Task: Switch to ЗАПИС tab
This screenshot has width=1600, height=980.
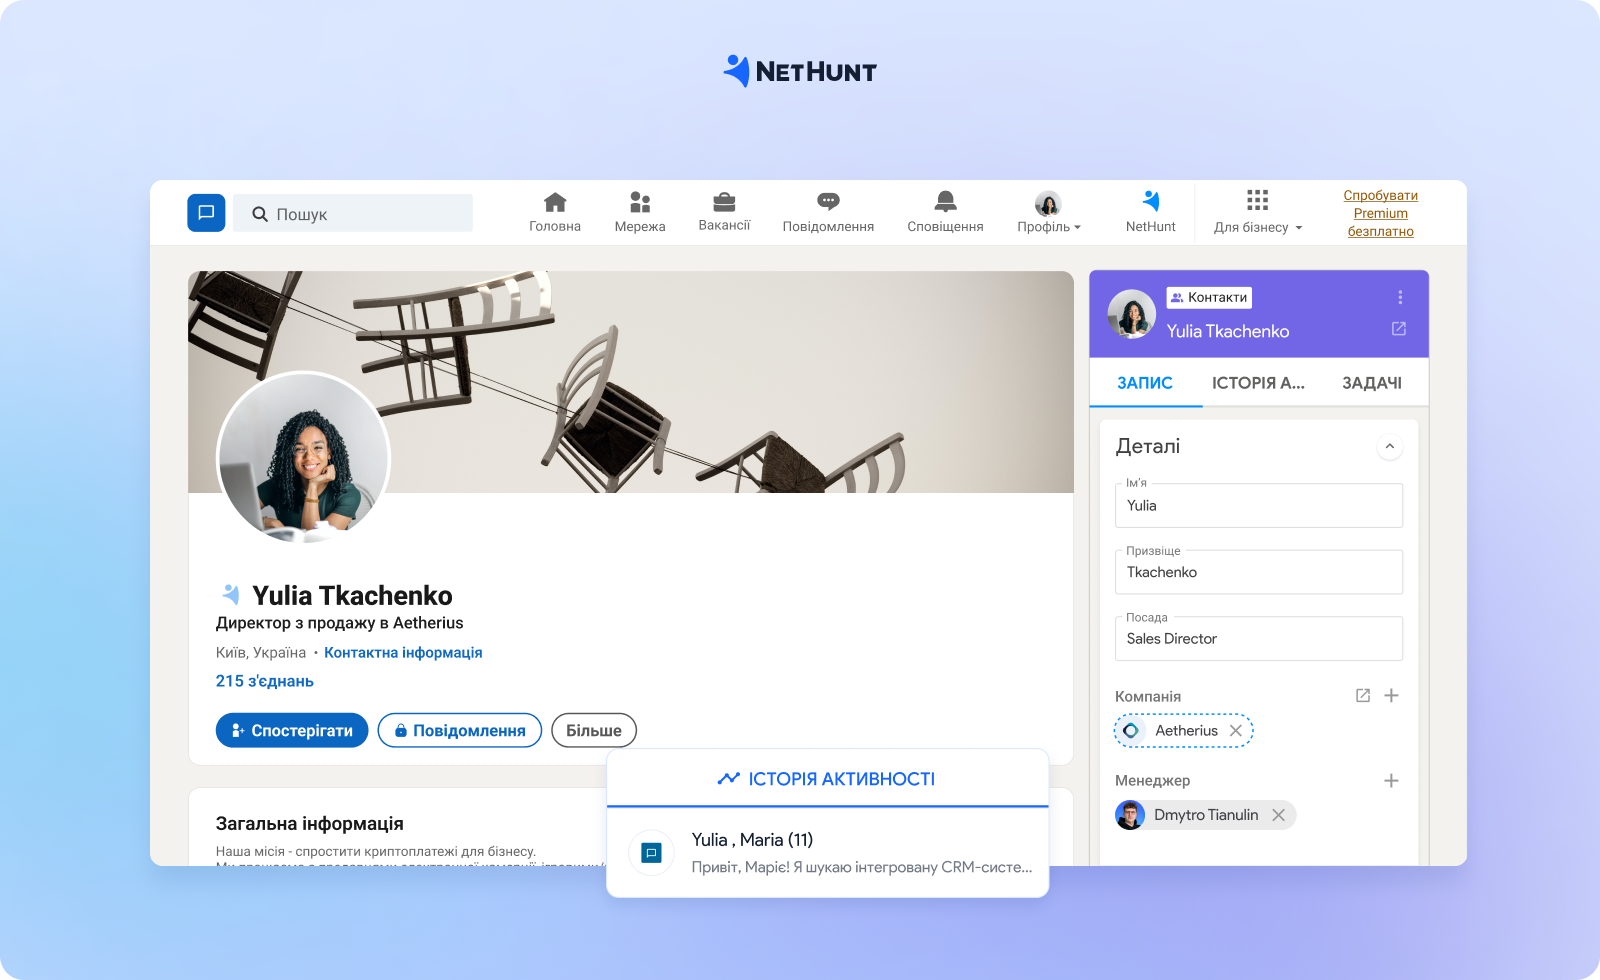Action: [x=1145, y=383]
